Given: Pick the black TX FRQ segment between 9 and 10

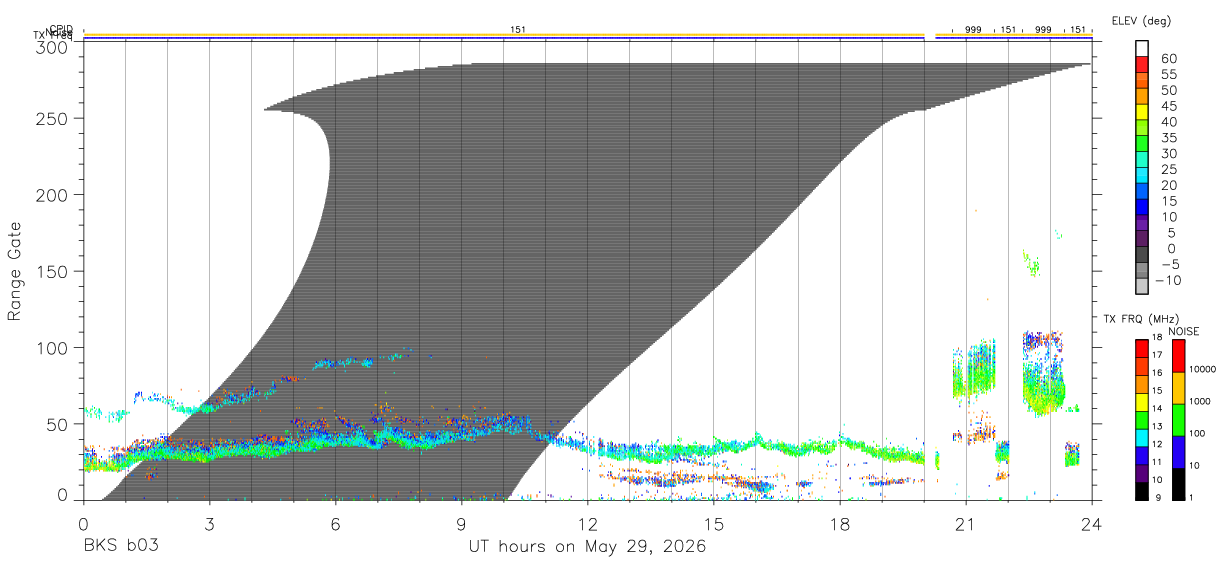Looking at the screenshot, I should tap(1142, 489).
